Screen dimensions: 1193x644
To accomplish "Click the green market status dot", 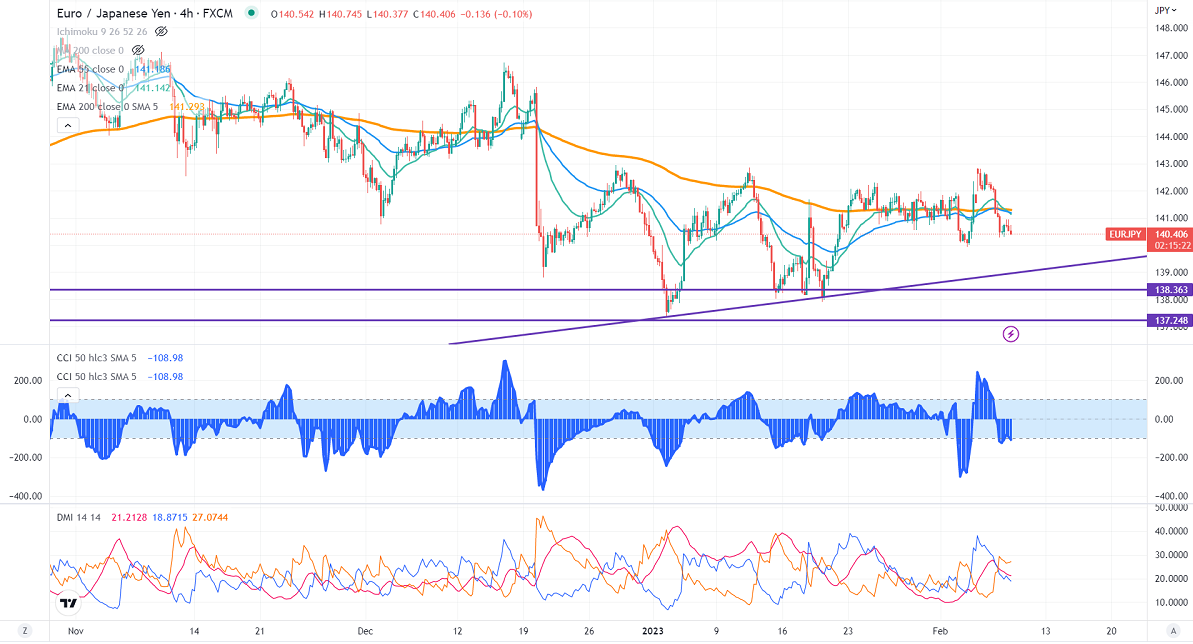I will click(247, 14).
